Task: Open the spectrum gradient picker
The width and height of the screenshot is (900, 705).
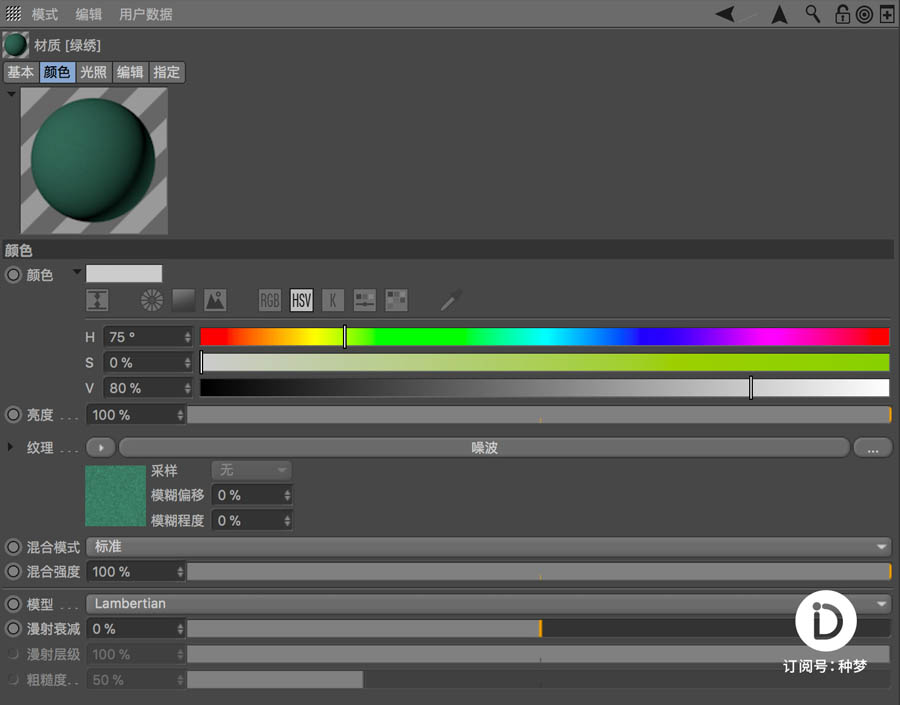Action: tap(184, 300)
